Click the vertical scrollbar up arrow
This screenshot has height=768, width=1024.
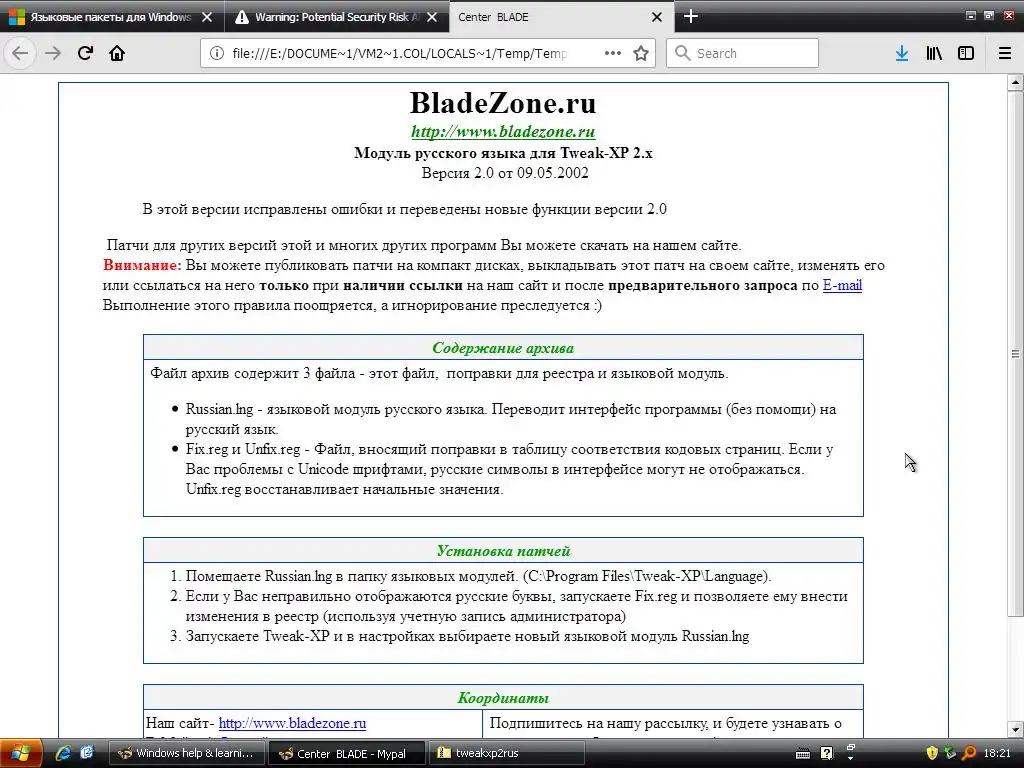click(1015, 83)
